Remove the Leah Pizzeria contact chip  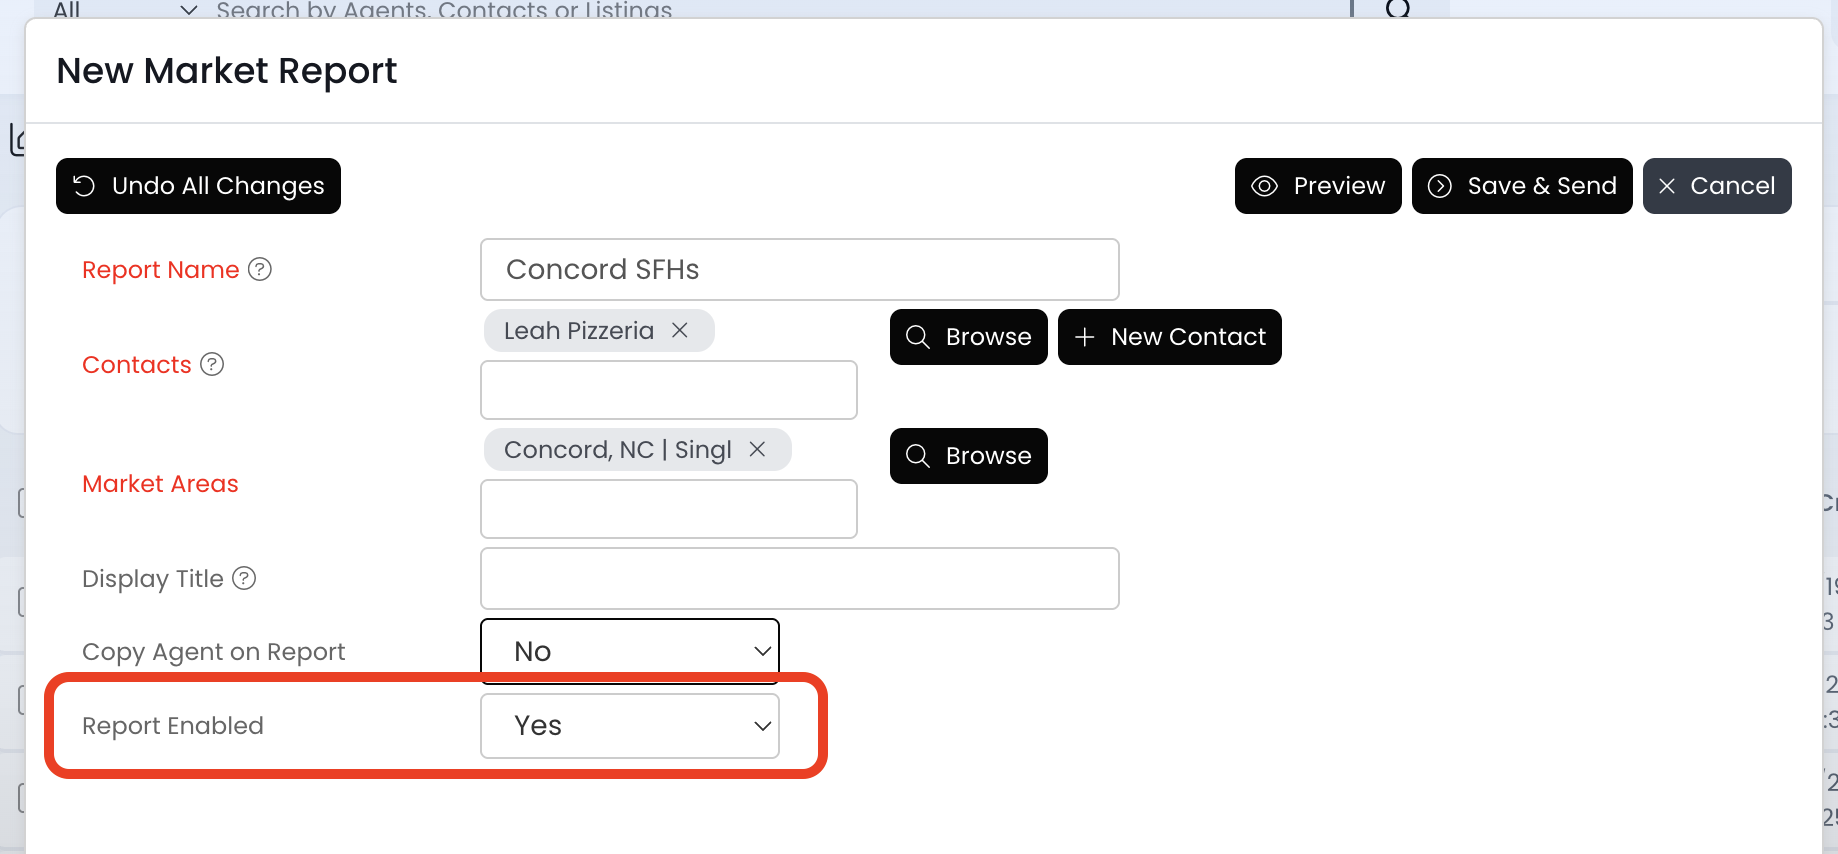(x=680, y=330)
